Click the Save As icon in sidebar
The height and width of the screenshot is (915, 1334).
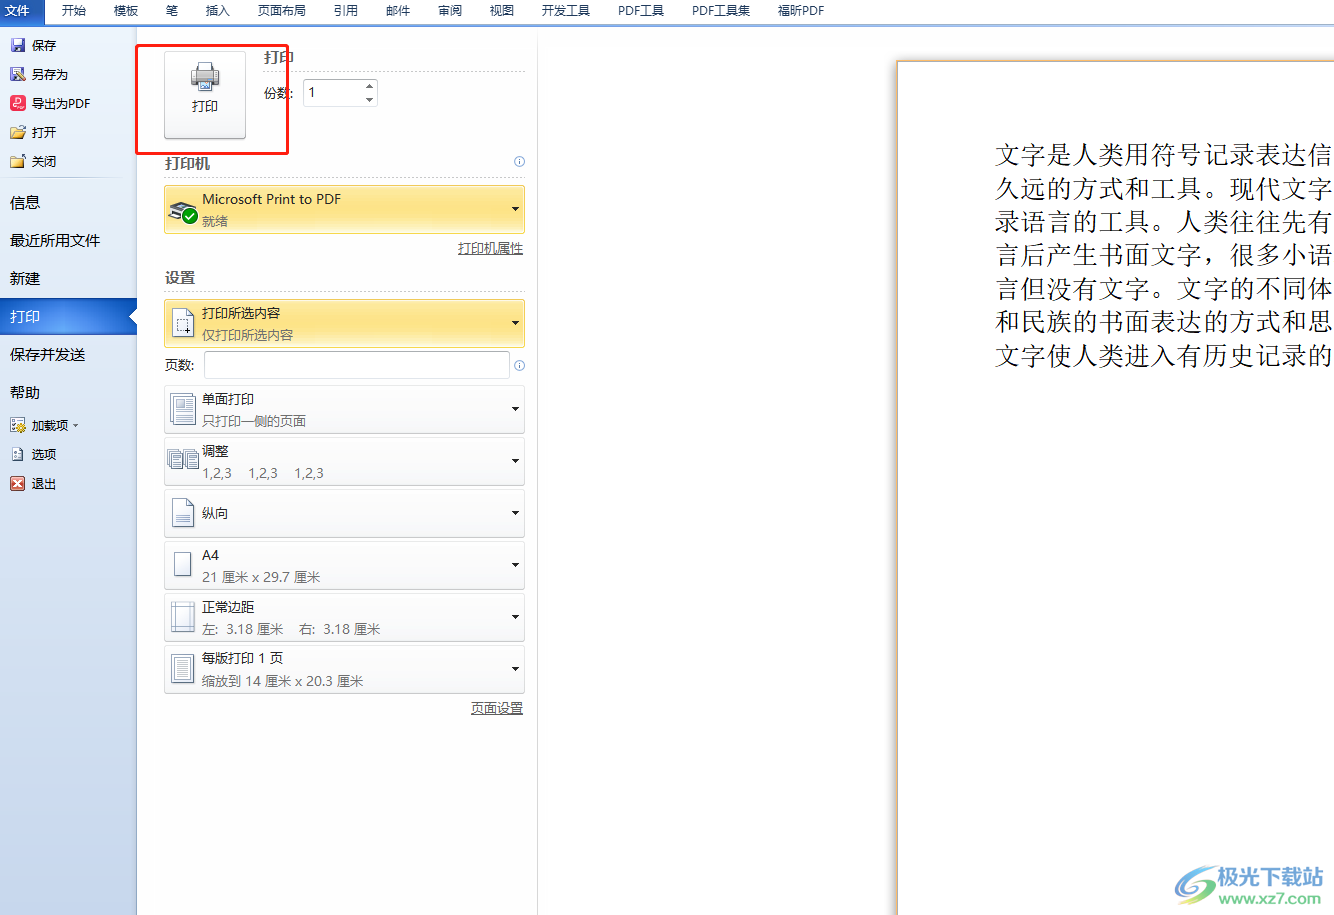[17, 74]
